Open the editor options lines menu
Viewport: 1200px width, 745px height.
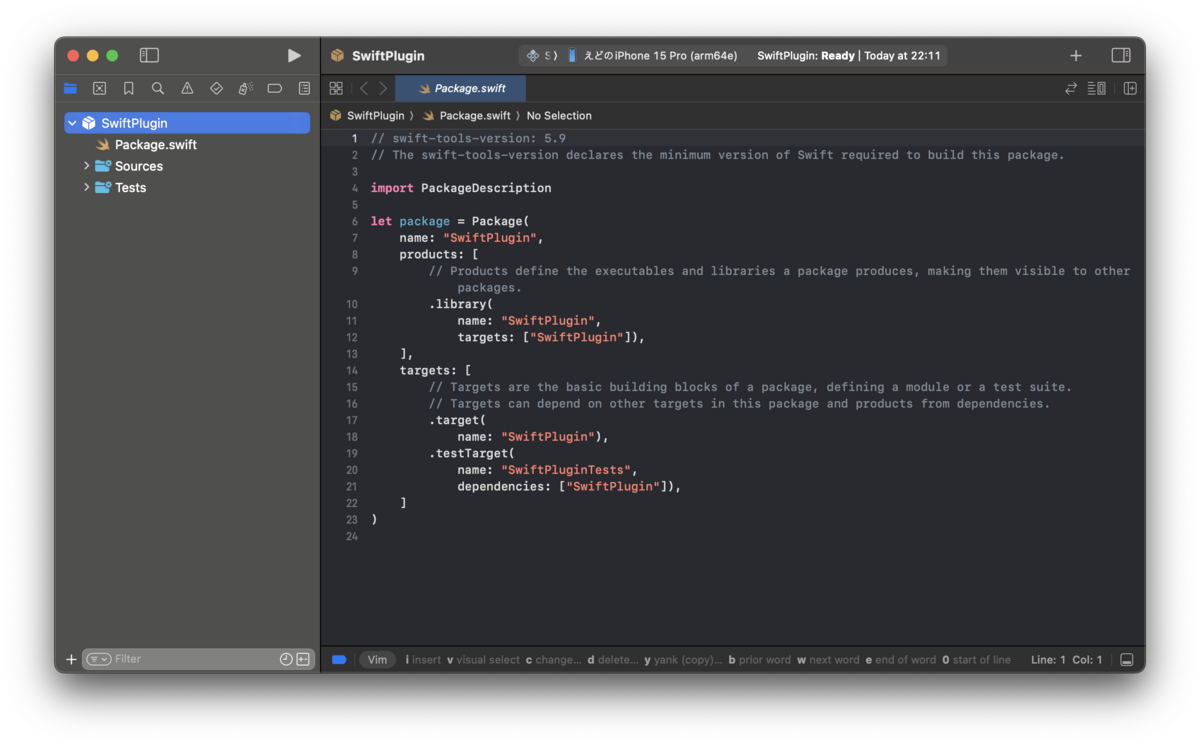point(1097,88)
